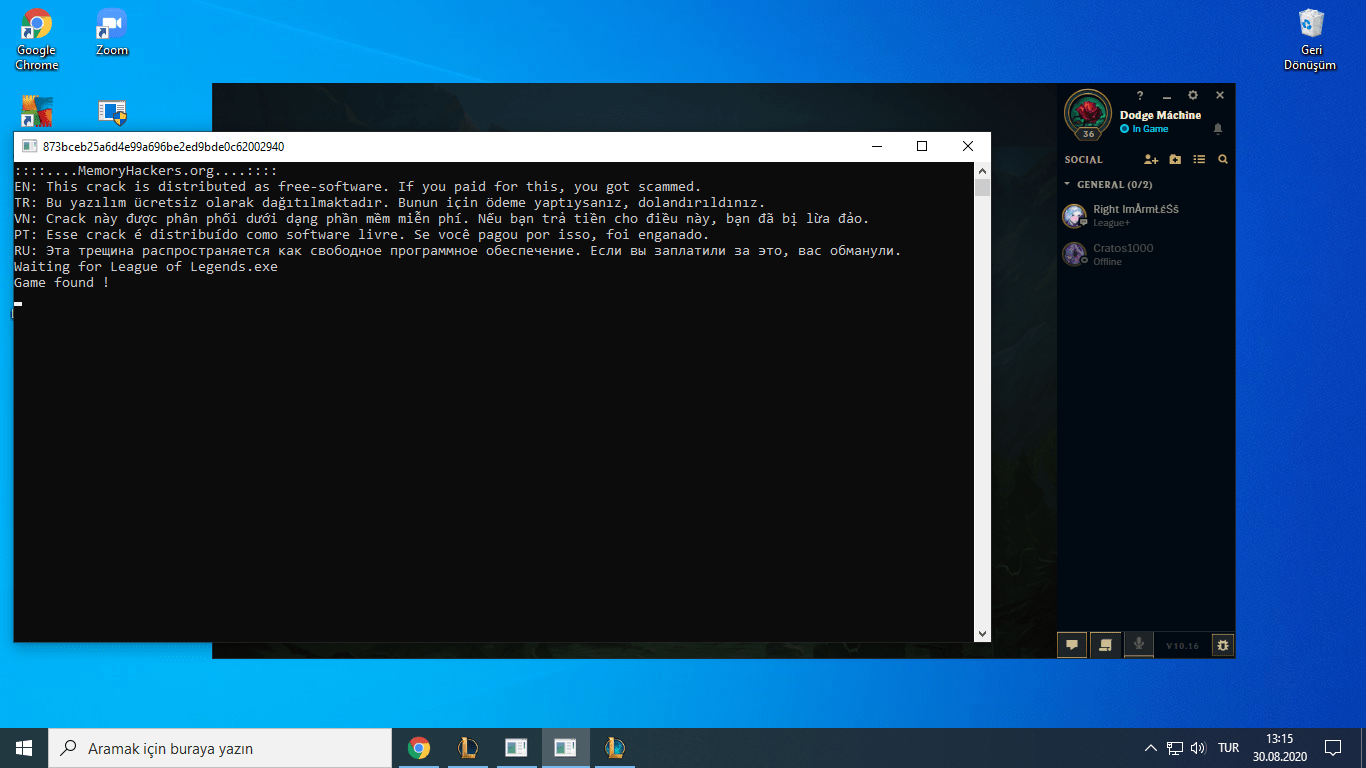Viewport: 1366px width, 768px height.
Task: Open the clock showing 13:15
Action: tap(1279, 748)
